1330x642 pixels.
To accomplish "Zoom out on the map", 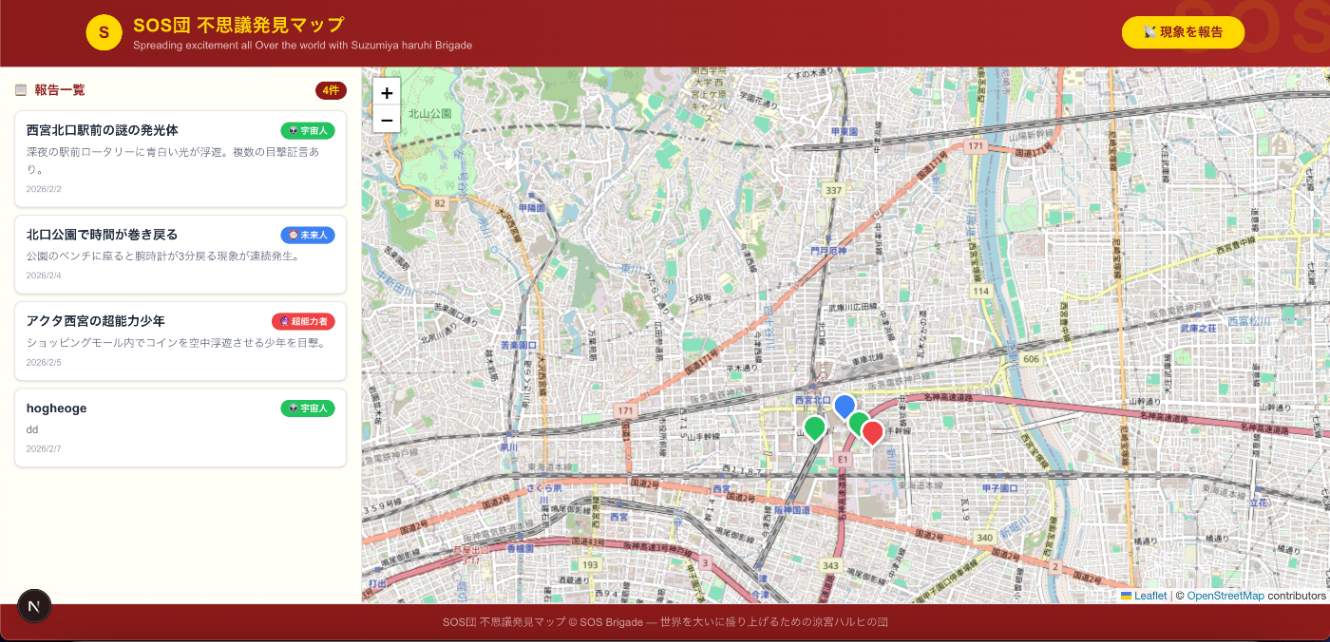I will pos(387,119).
